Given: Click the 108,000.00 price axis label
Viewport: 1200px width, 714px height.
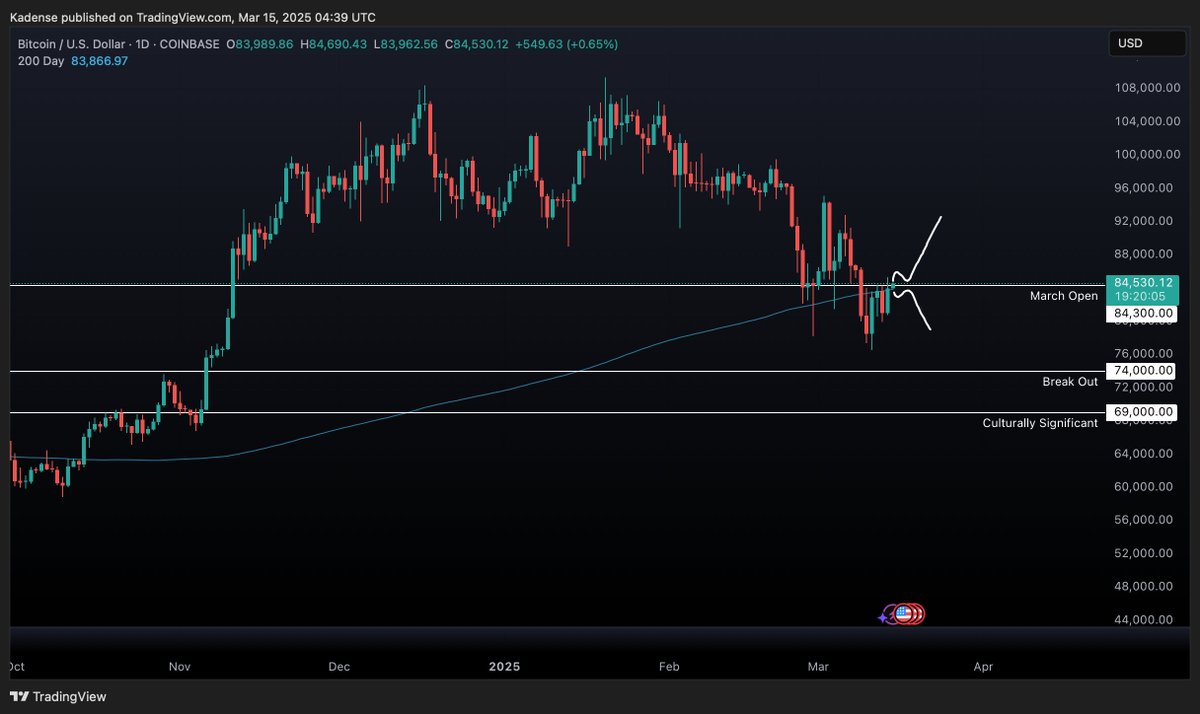Looking at the screenshot, I should pos(1148,88).
